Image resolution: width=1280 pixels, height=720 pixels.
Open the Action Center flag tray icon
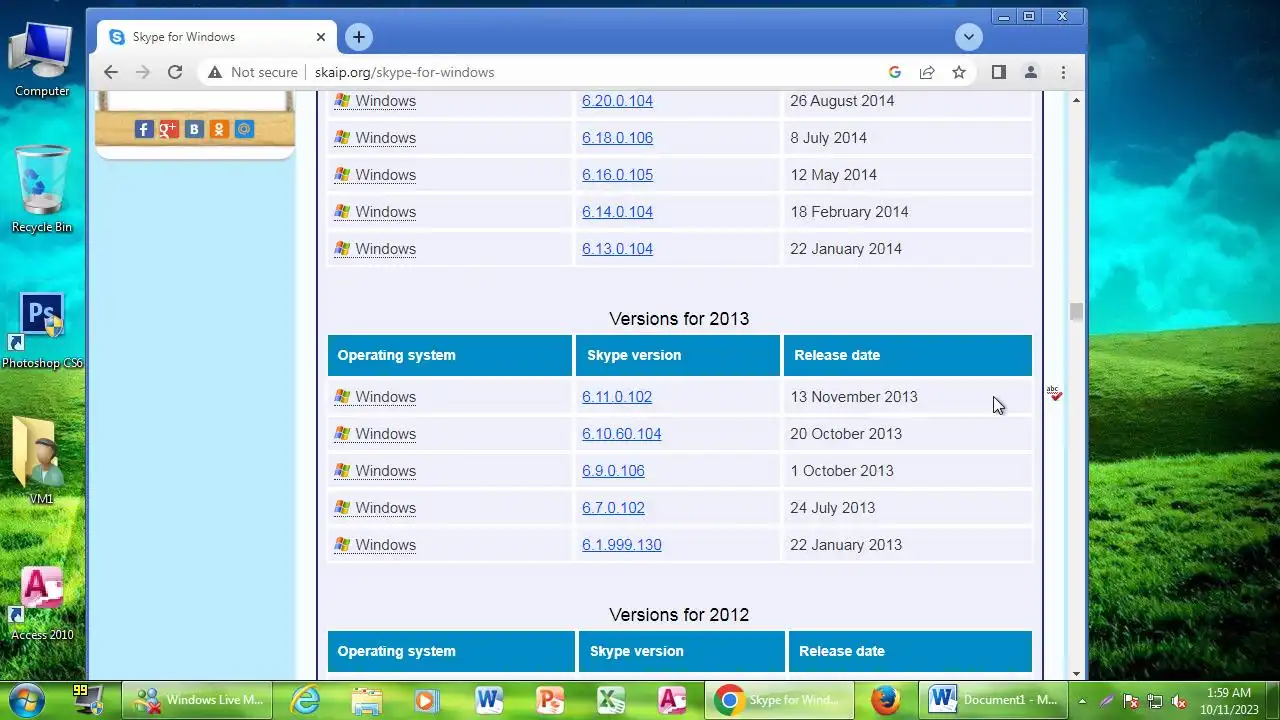[x=1131, y=701]
